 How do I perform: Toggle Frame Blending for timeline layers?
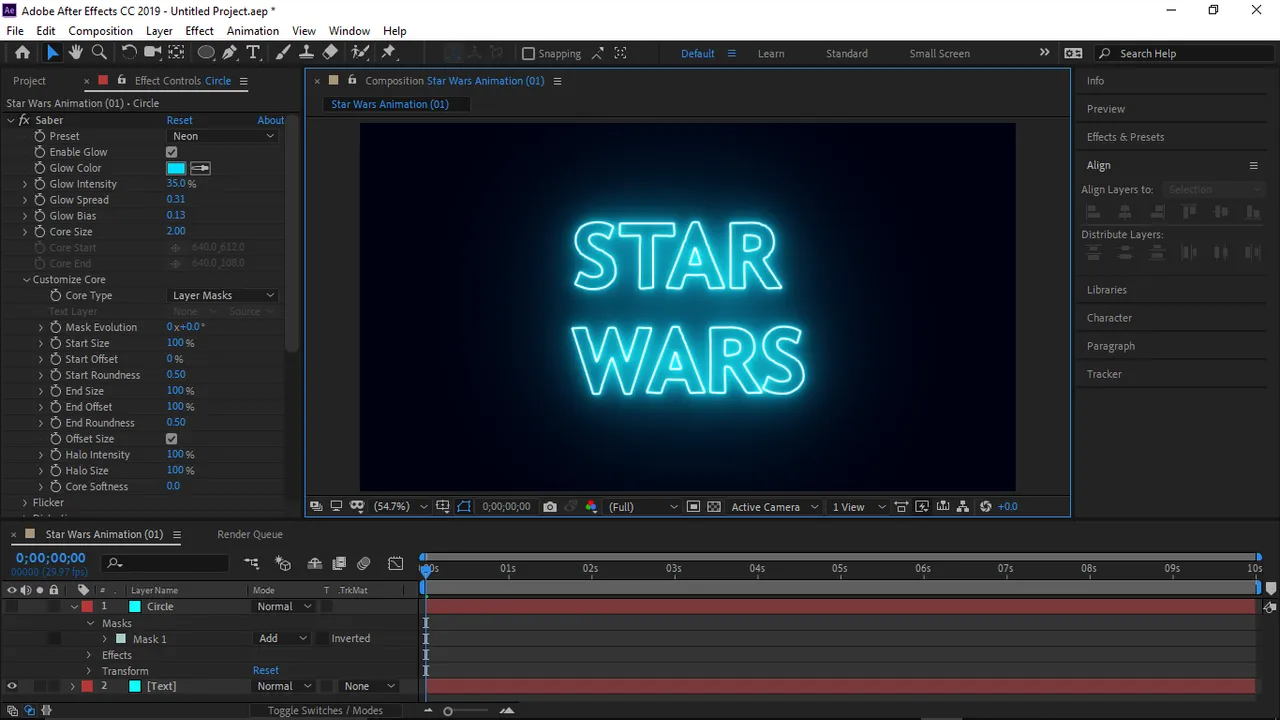point(339,564)
